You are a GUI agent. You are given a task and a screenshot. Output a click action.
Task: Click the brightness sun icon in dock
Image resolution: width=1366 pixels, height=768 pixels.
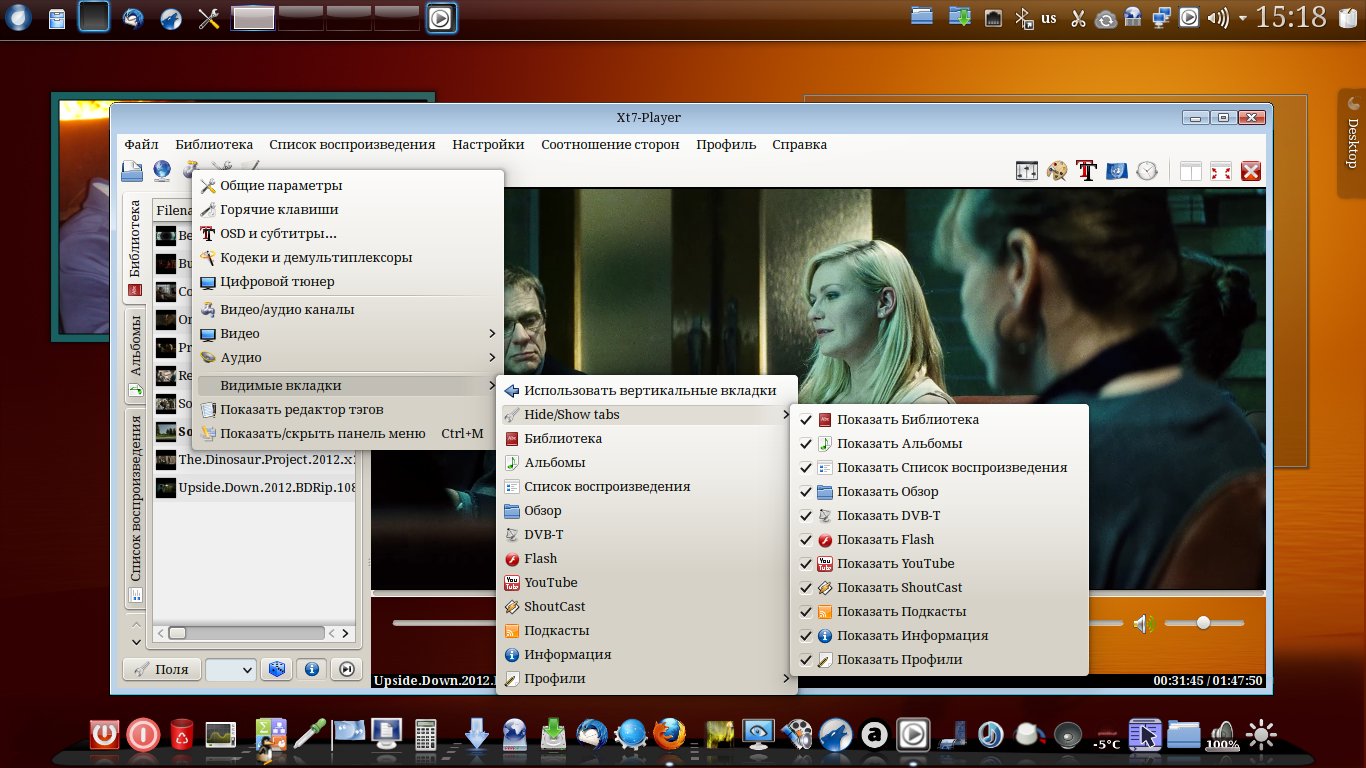(x=1261, y=737)
